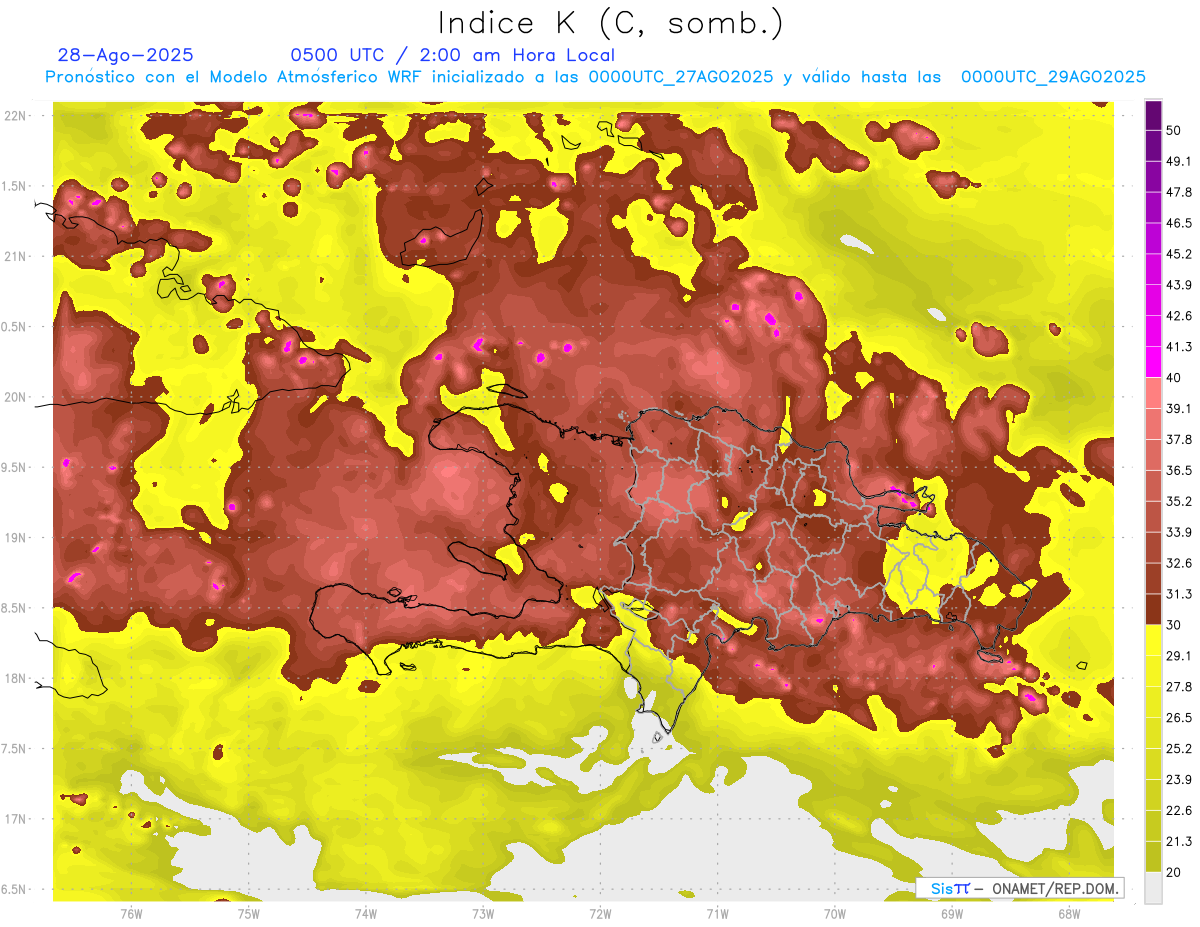1200x927 pixels.
Task: Click the '0500 UTC / 2:00 am Hora Local' time text
Action: pos(453,55)
